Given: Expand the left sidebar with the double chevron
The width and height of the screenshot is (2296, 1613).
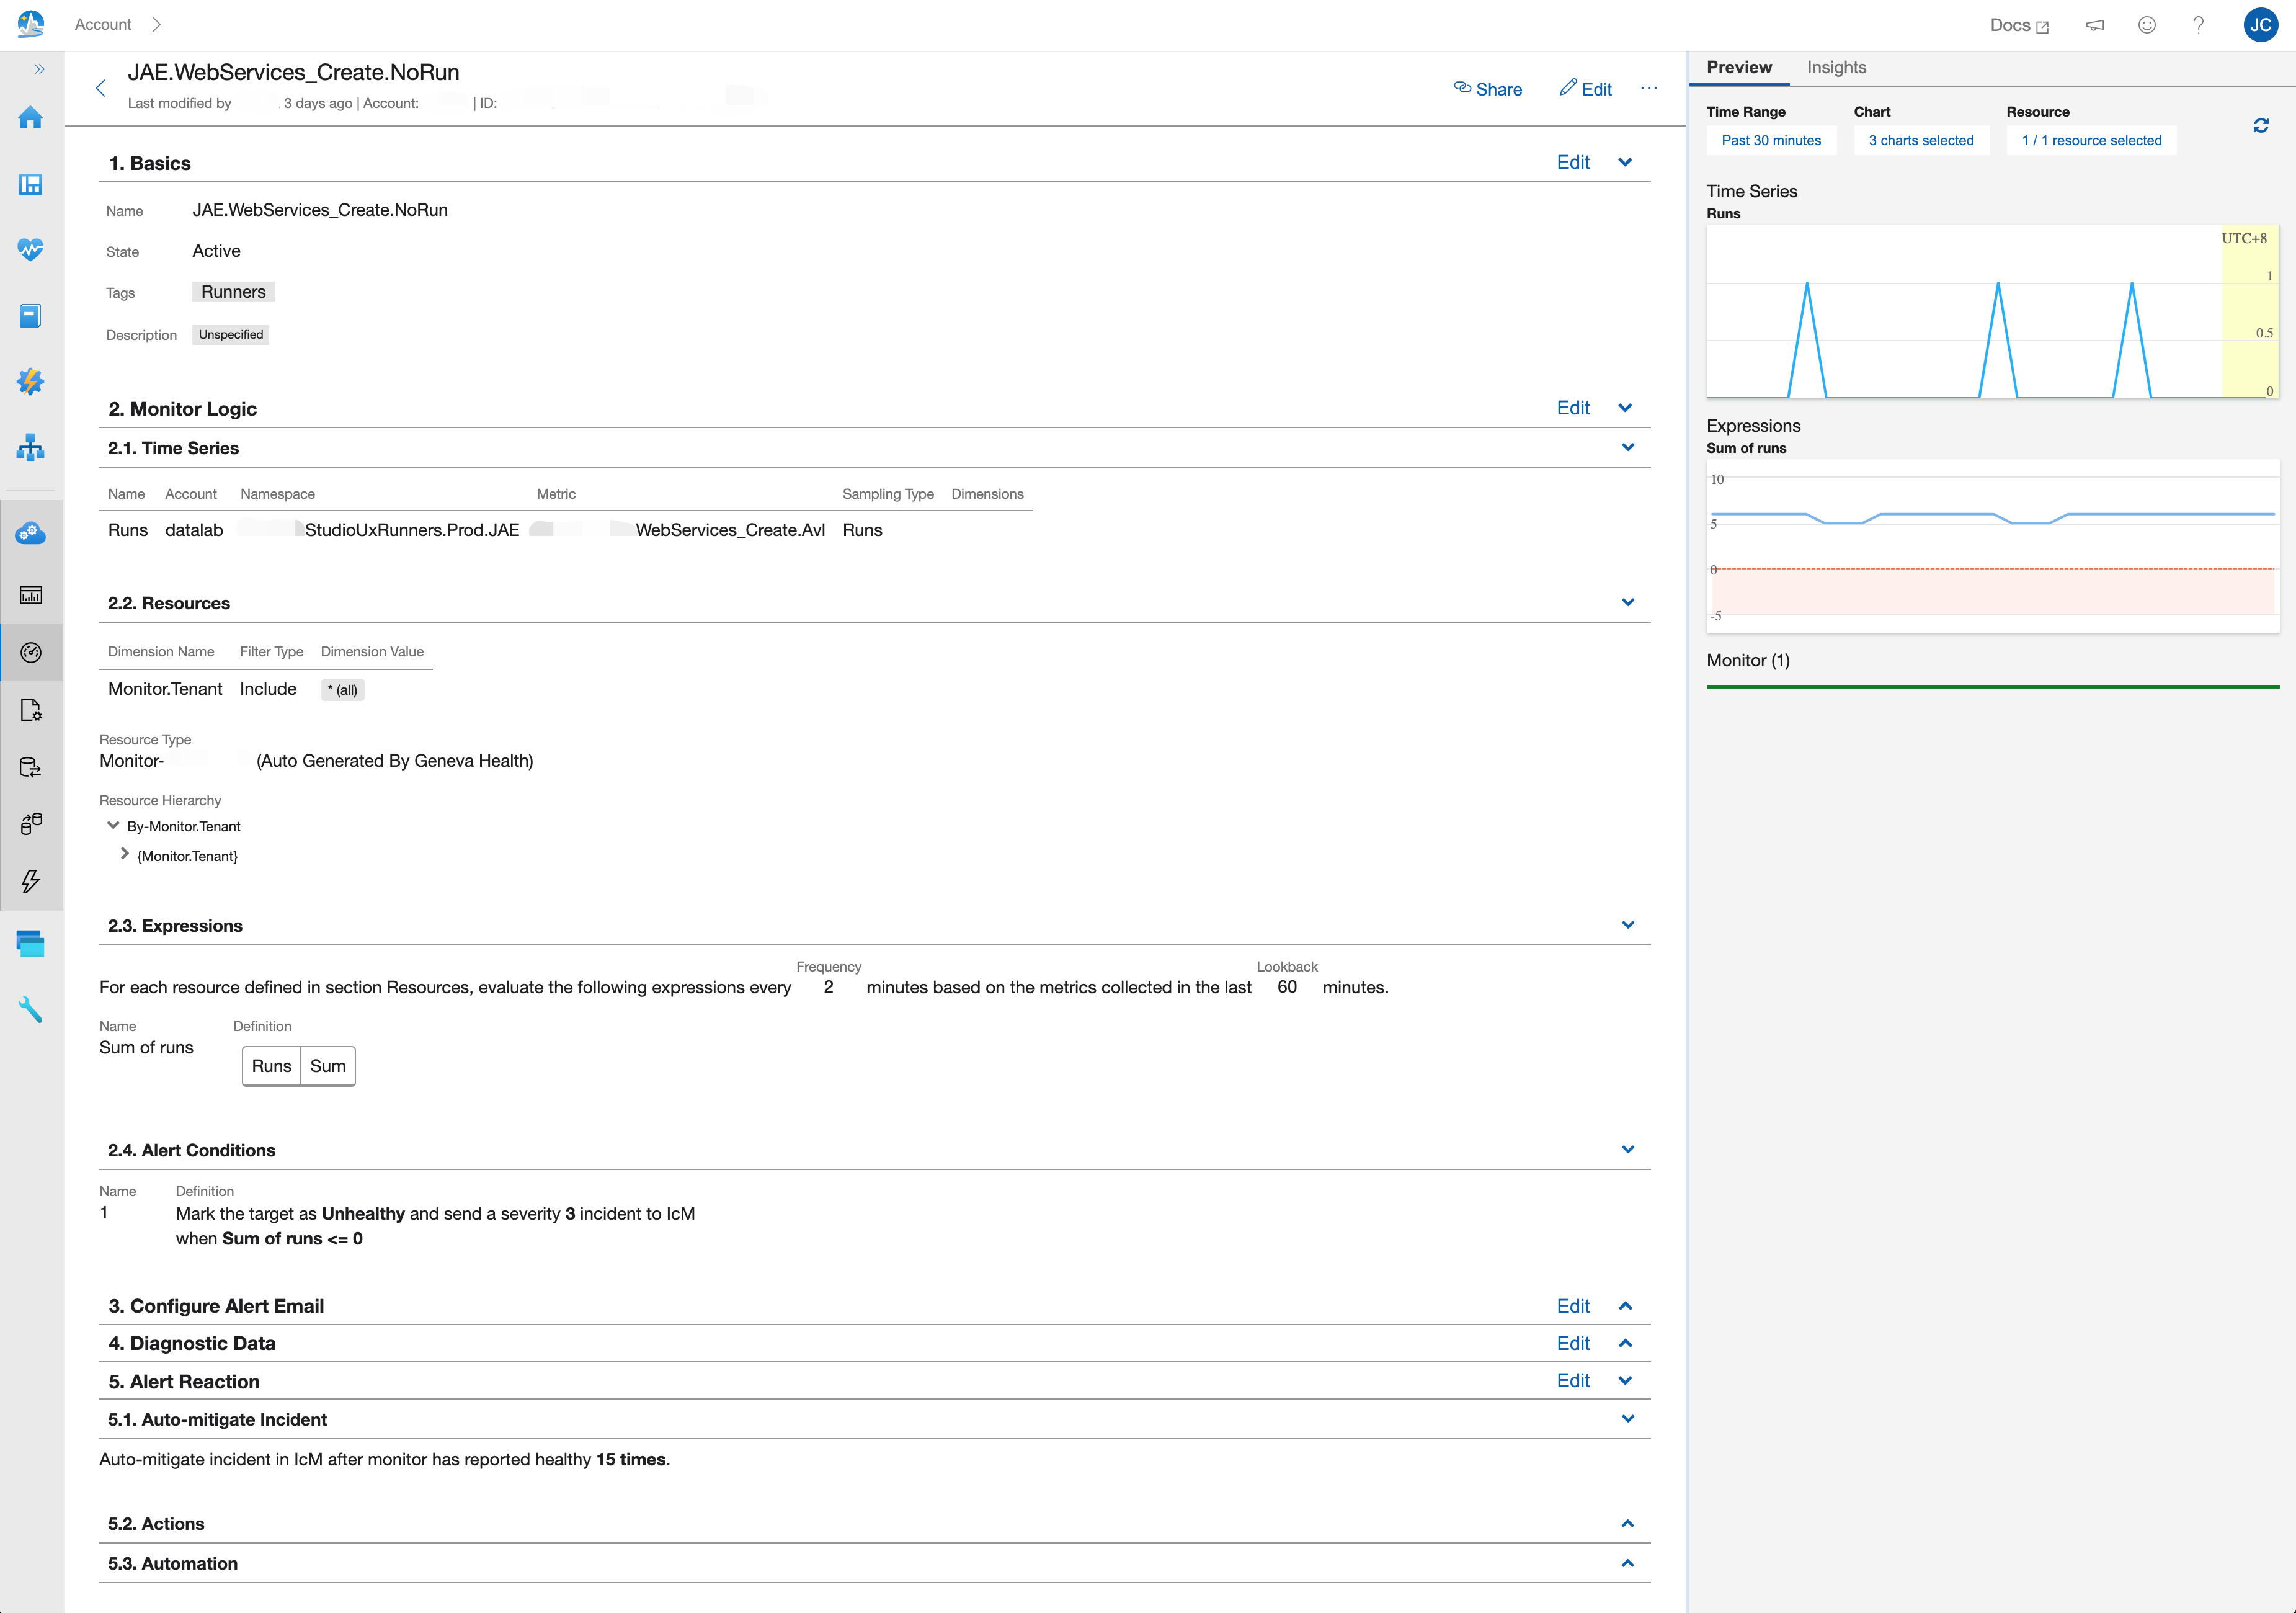Looking at the screenshot, I should pos(39,69).
